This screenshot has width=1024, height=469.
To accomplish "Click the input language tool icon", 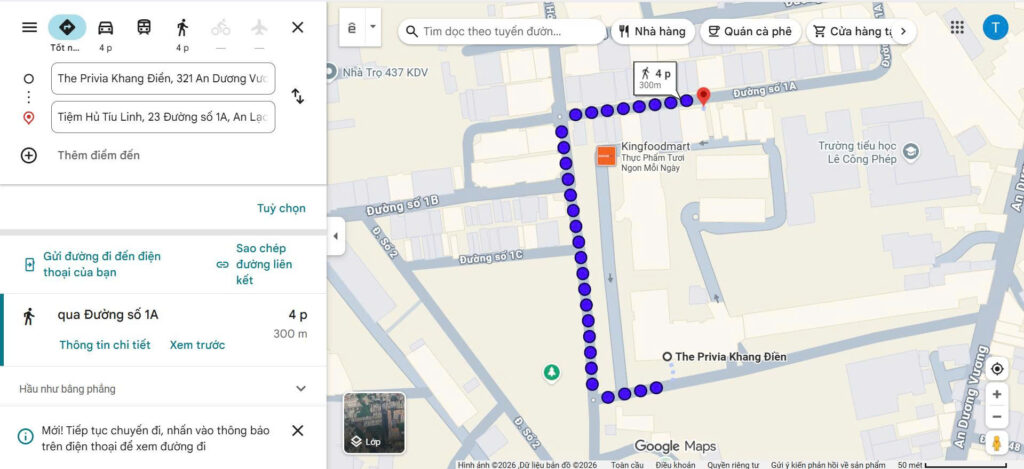I will tap(352, 29).
